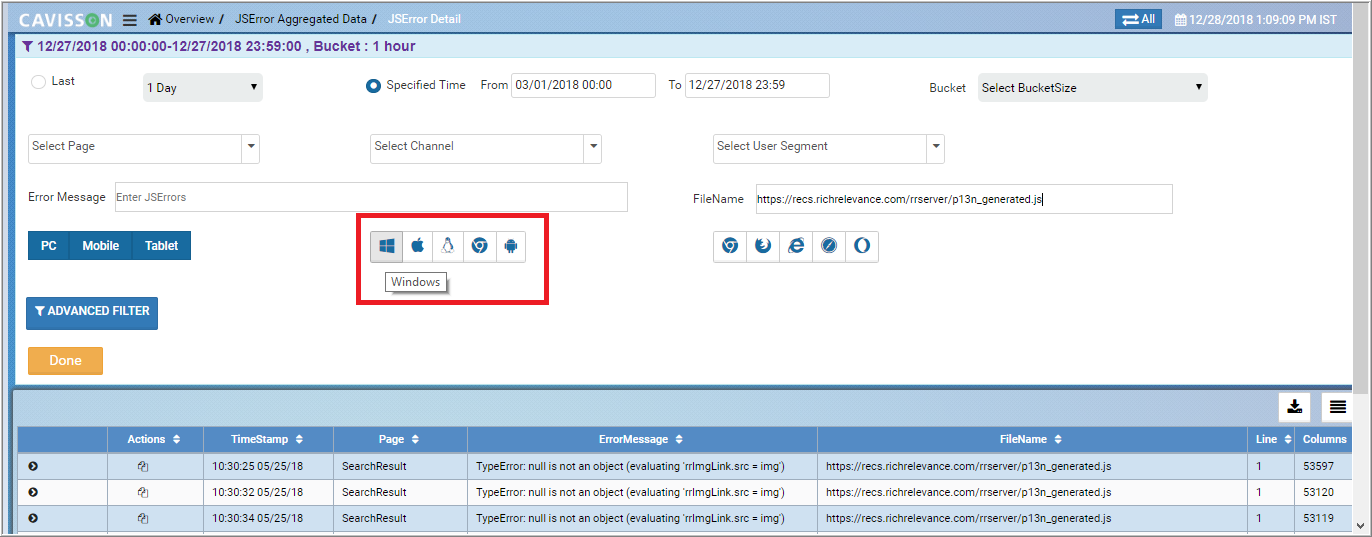The image size is (1372, 537).
Task: Click column value 53119
Action: coord(1320,518)
